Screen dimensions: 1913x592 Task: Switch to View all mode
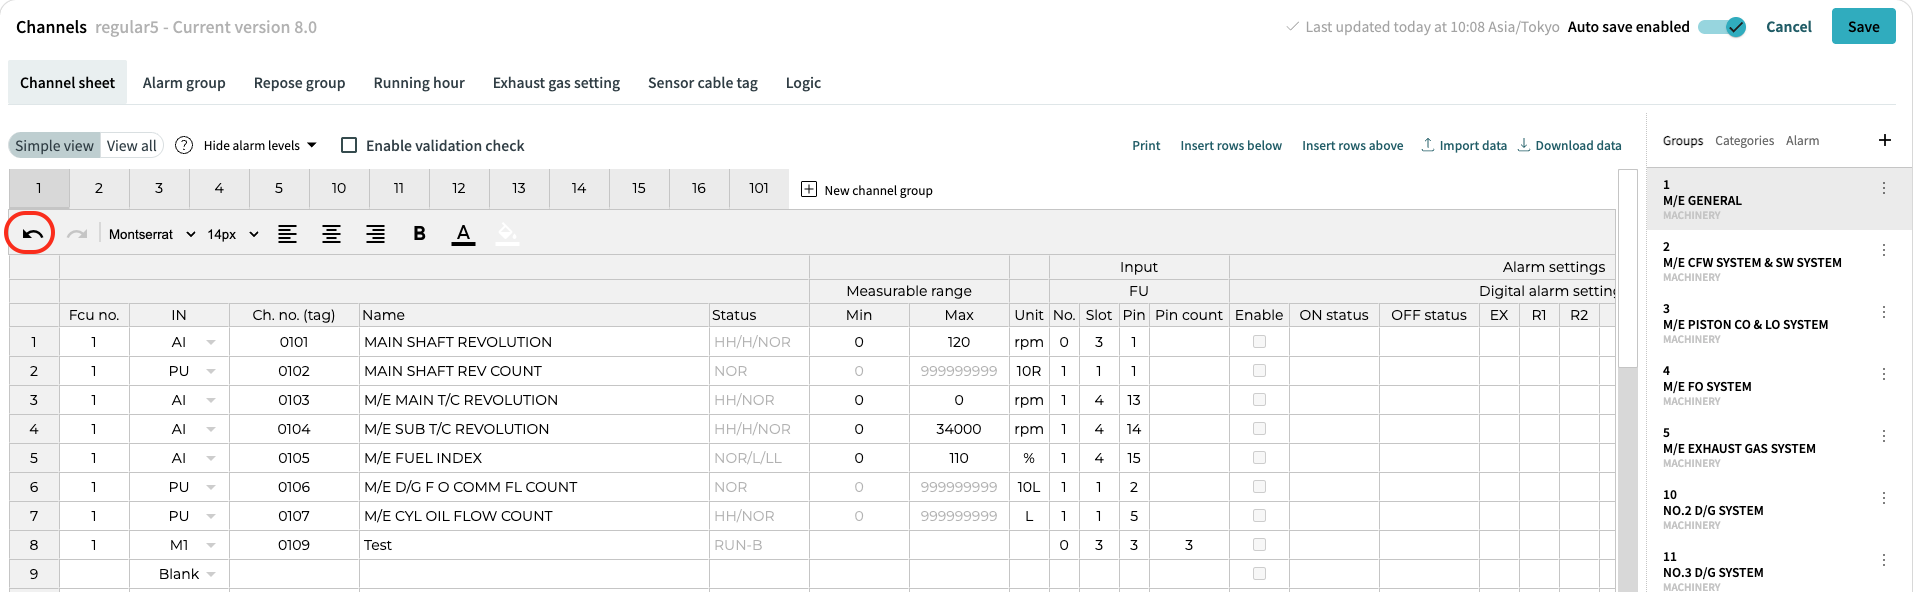131,145
